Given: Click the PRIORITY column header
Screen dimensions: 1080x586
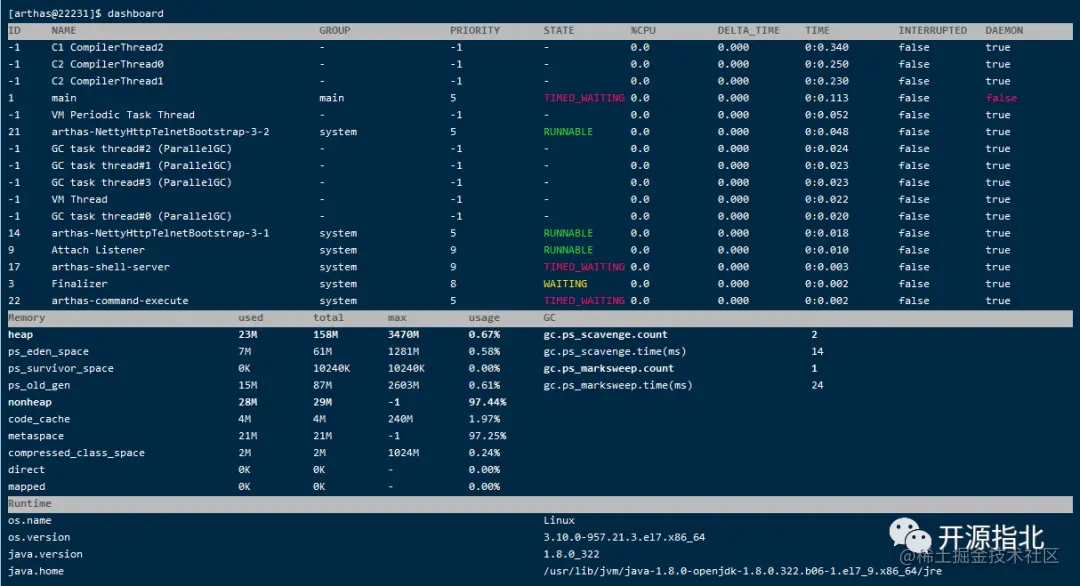Looking at the screenshot, I should pyautogui.click(x=475, y=30).
